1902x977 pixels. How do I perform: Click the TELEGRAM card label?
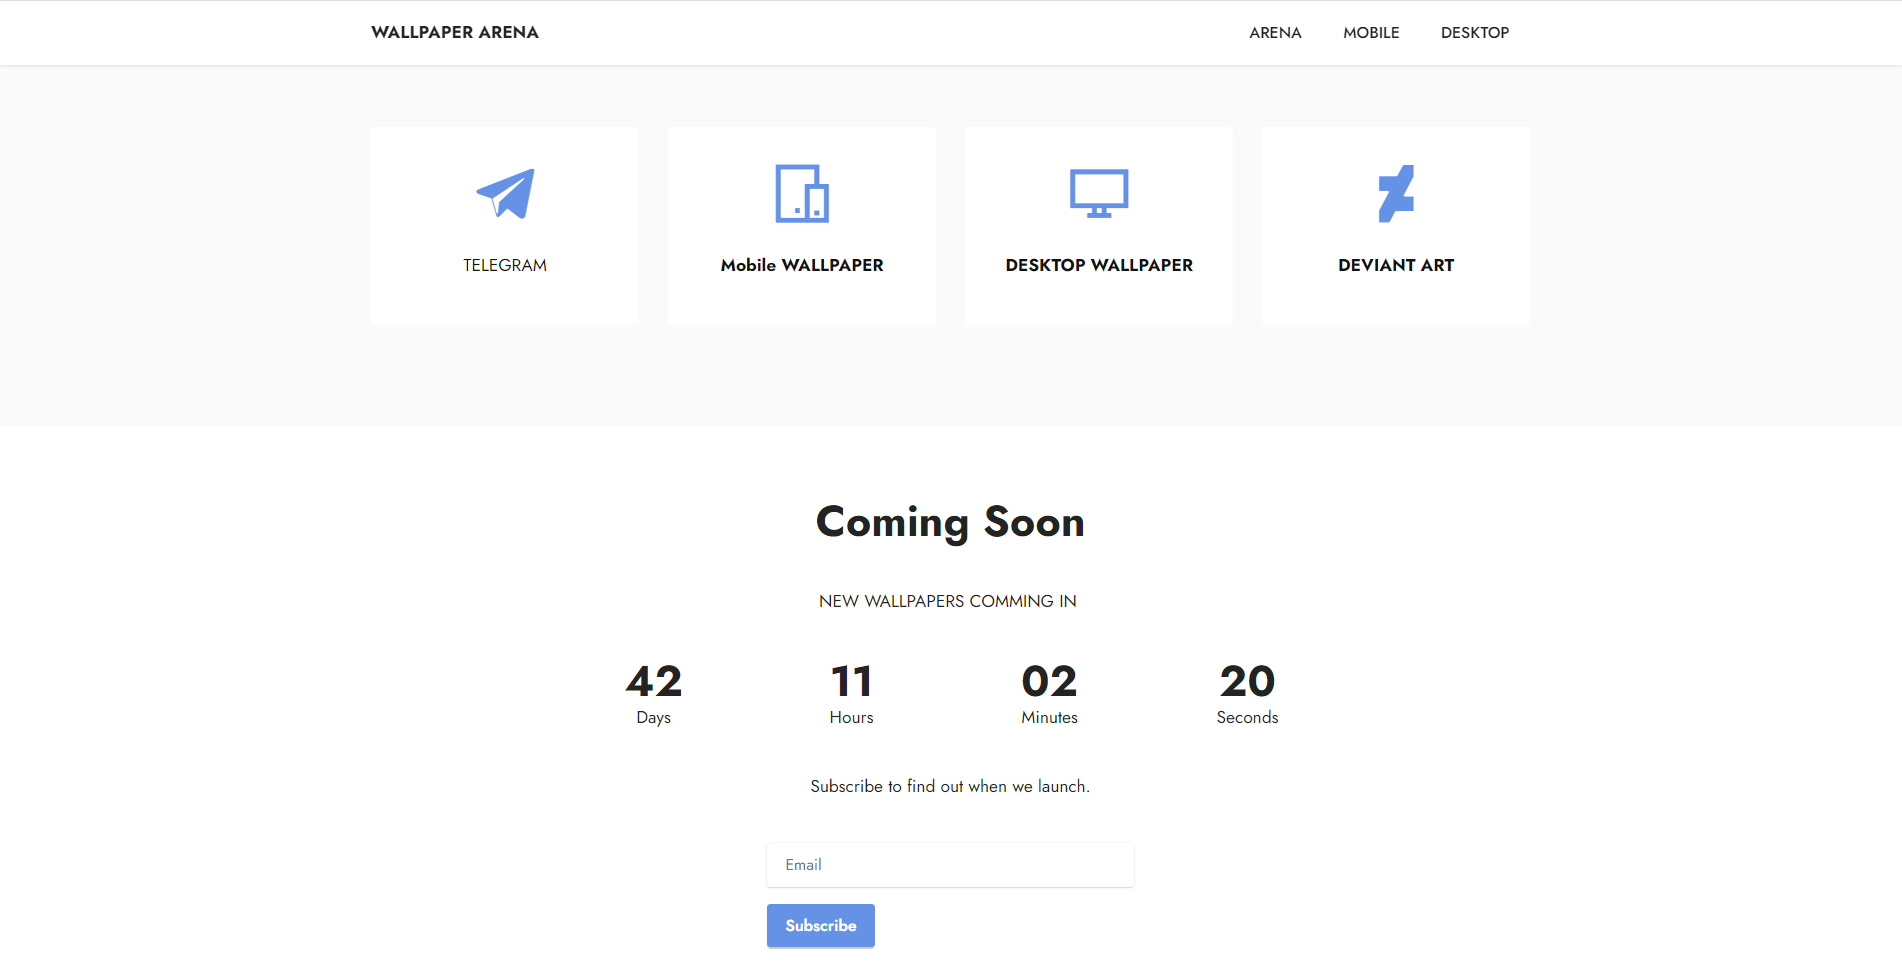click(x=504, y=264)
